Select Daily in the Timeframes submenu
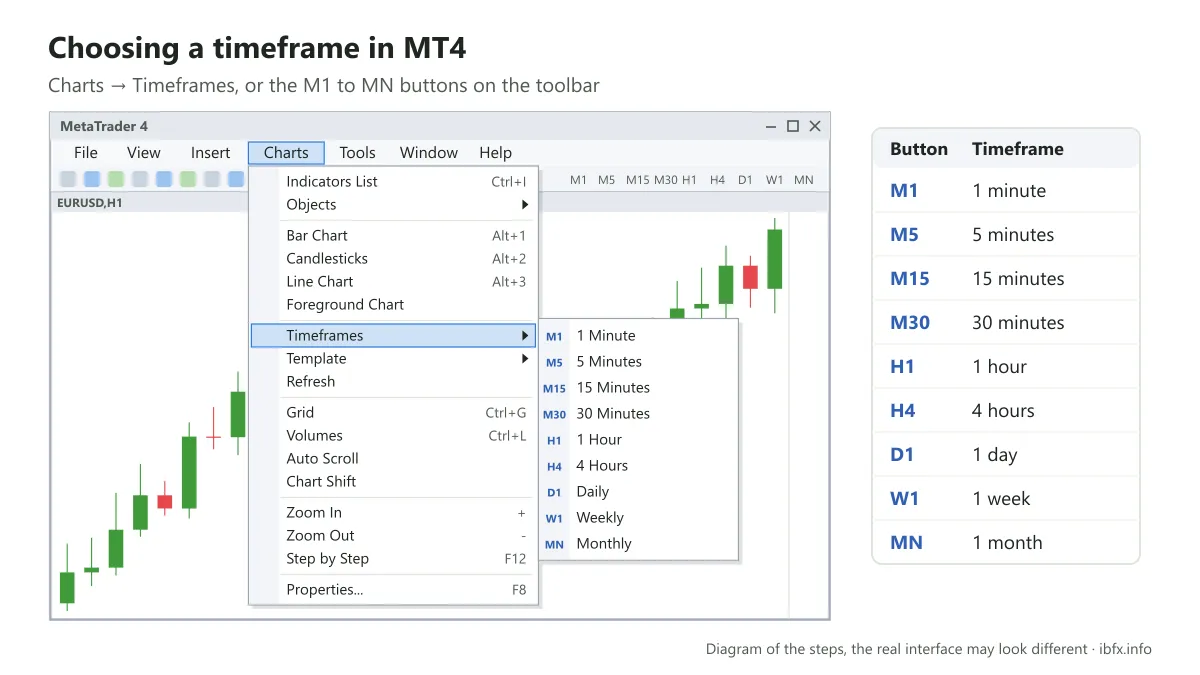This screenshot has height=675, width=1200. point(639,492)
